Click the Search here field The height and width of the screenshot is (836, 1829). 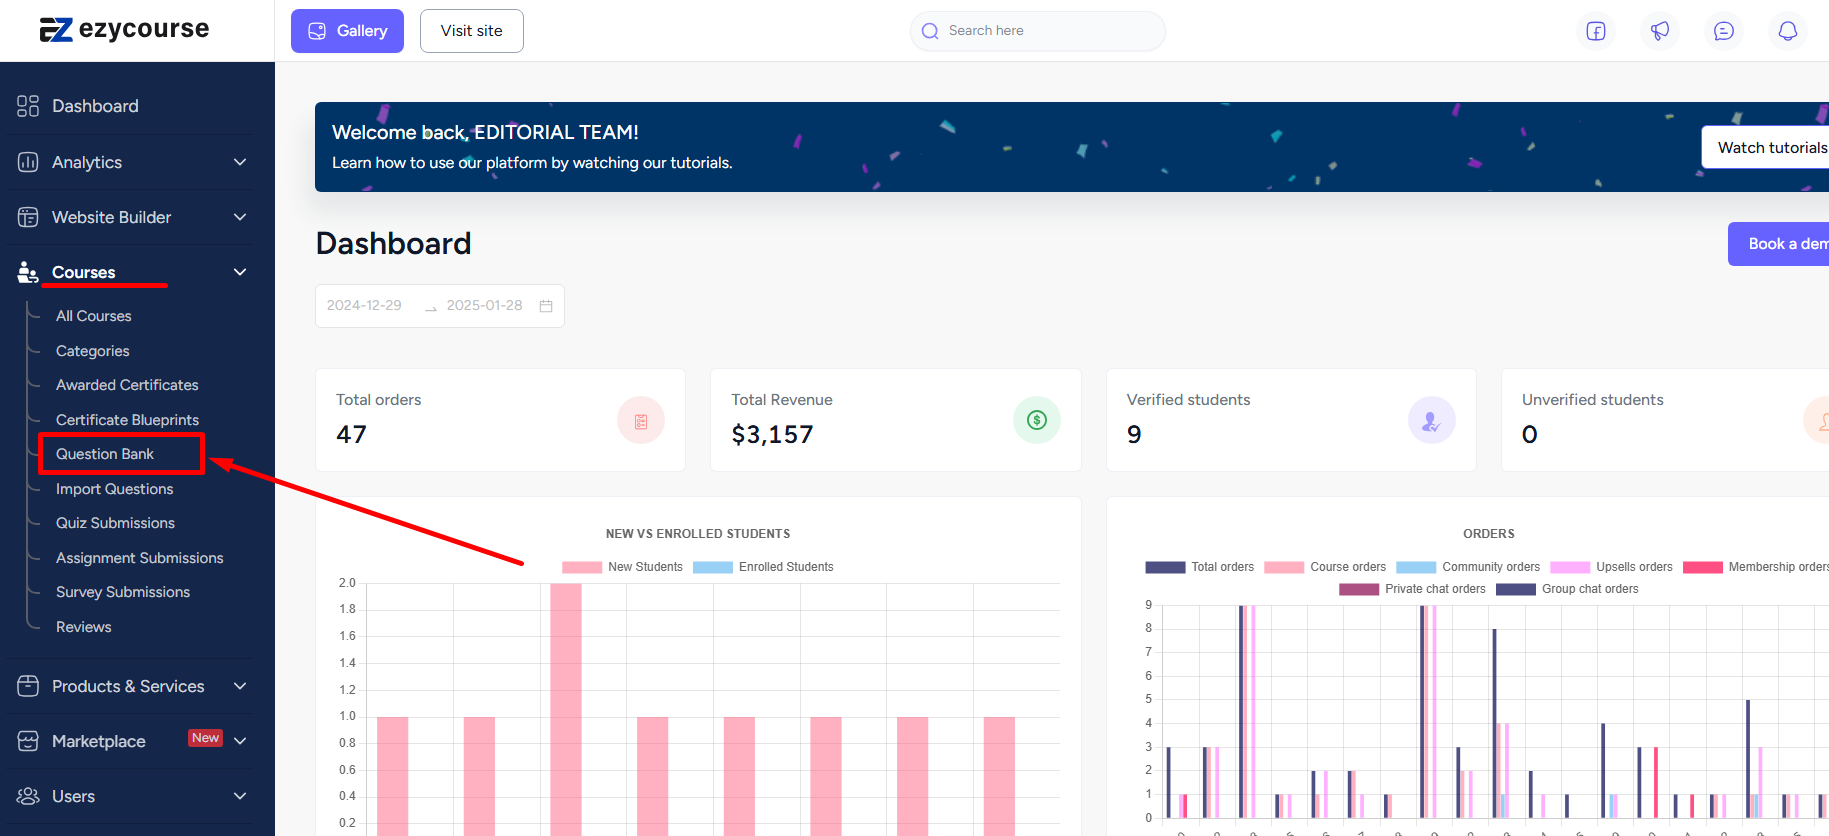point(1038,31)
